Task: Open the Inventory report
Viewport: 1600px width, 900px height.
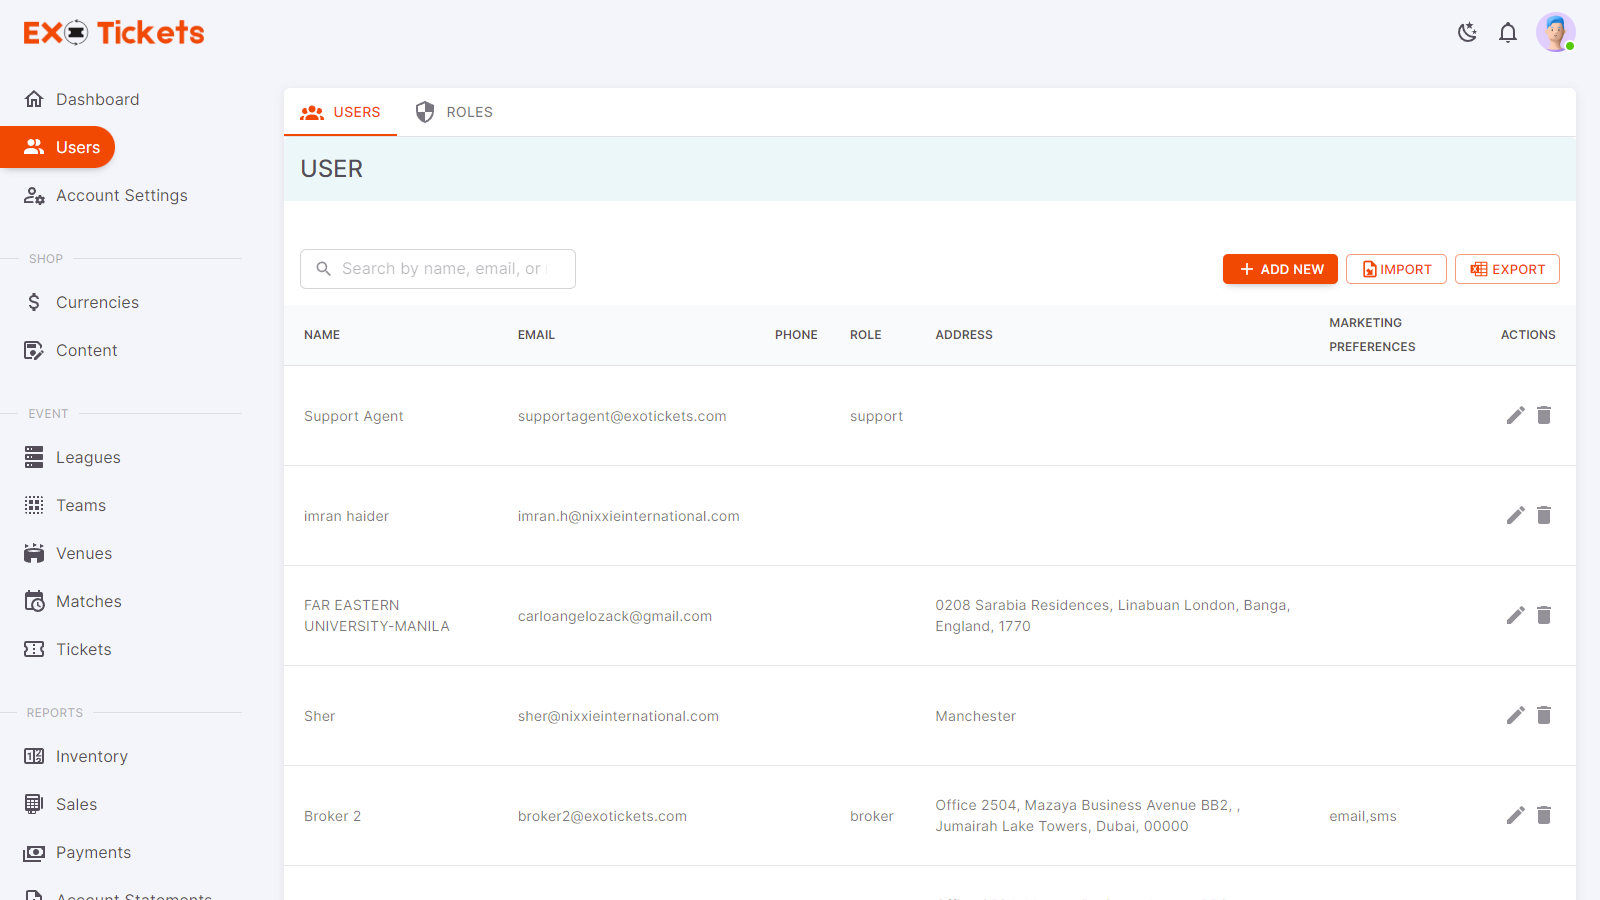Action: [92, 756]
